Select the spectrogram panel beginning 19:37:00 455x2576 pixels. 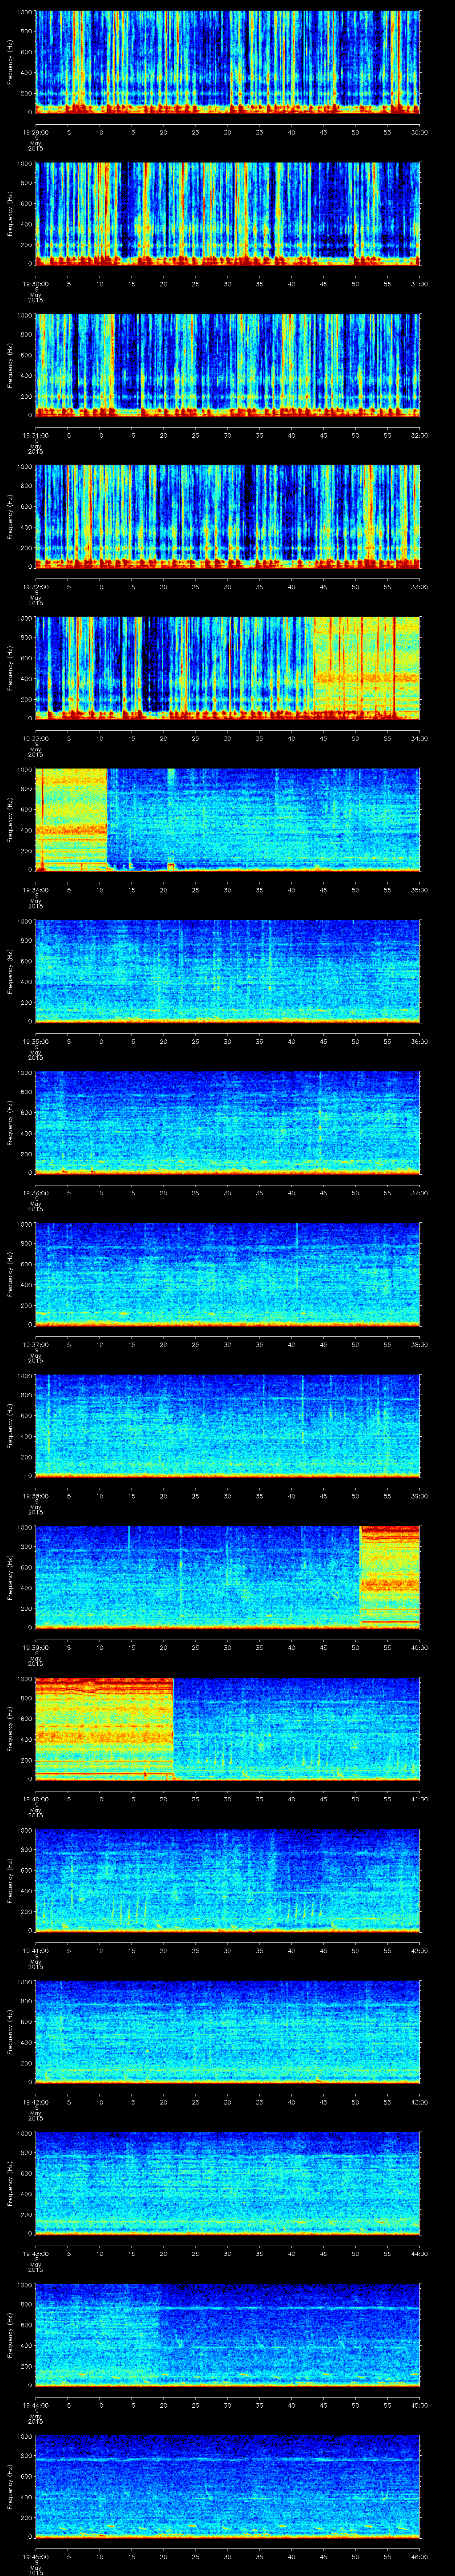pyautogui.click(x=228, y=1274)
